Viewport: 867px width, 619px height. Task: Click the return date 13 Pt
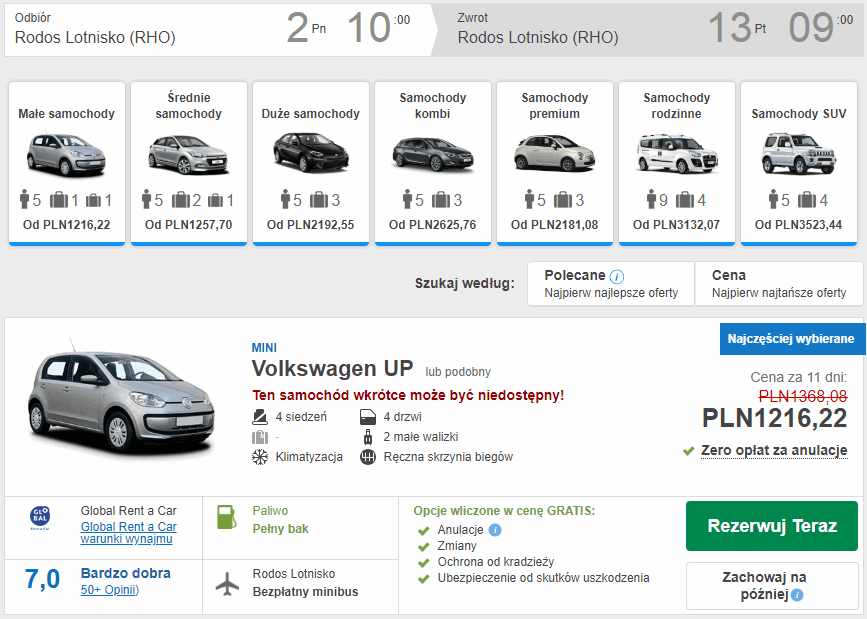(x=738, y=28)
